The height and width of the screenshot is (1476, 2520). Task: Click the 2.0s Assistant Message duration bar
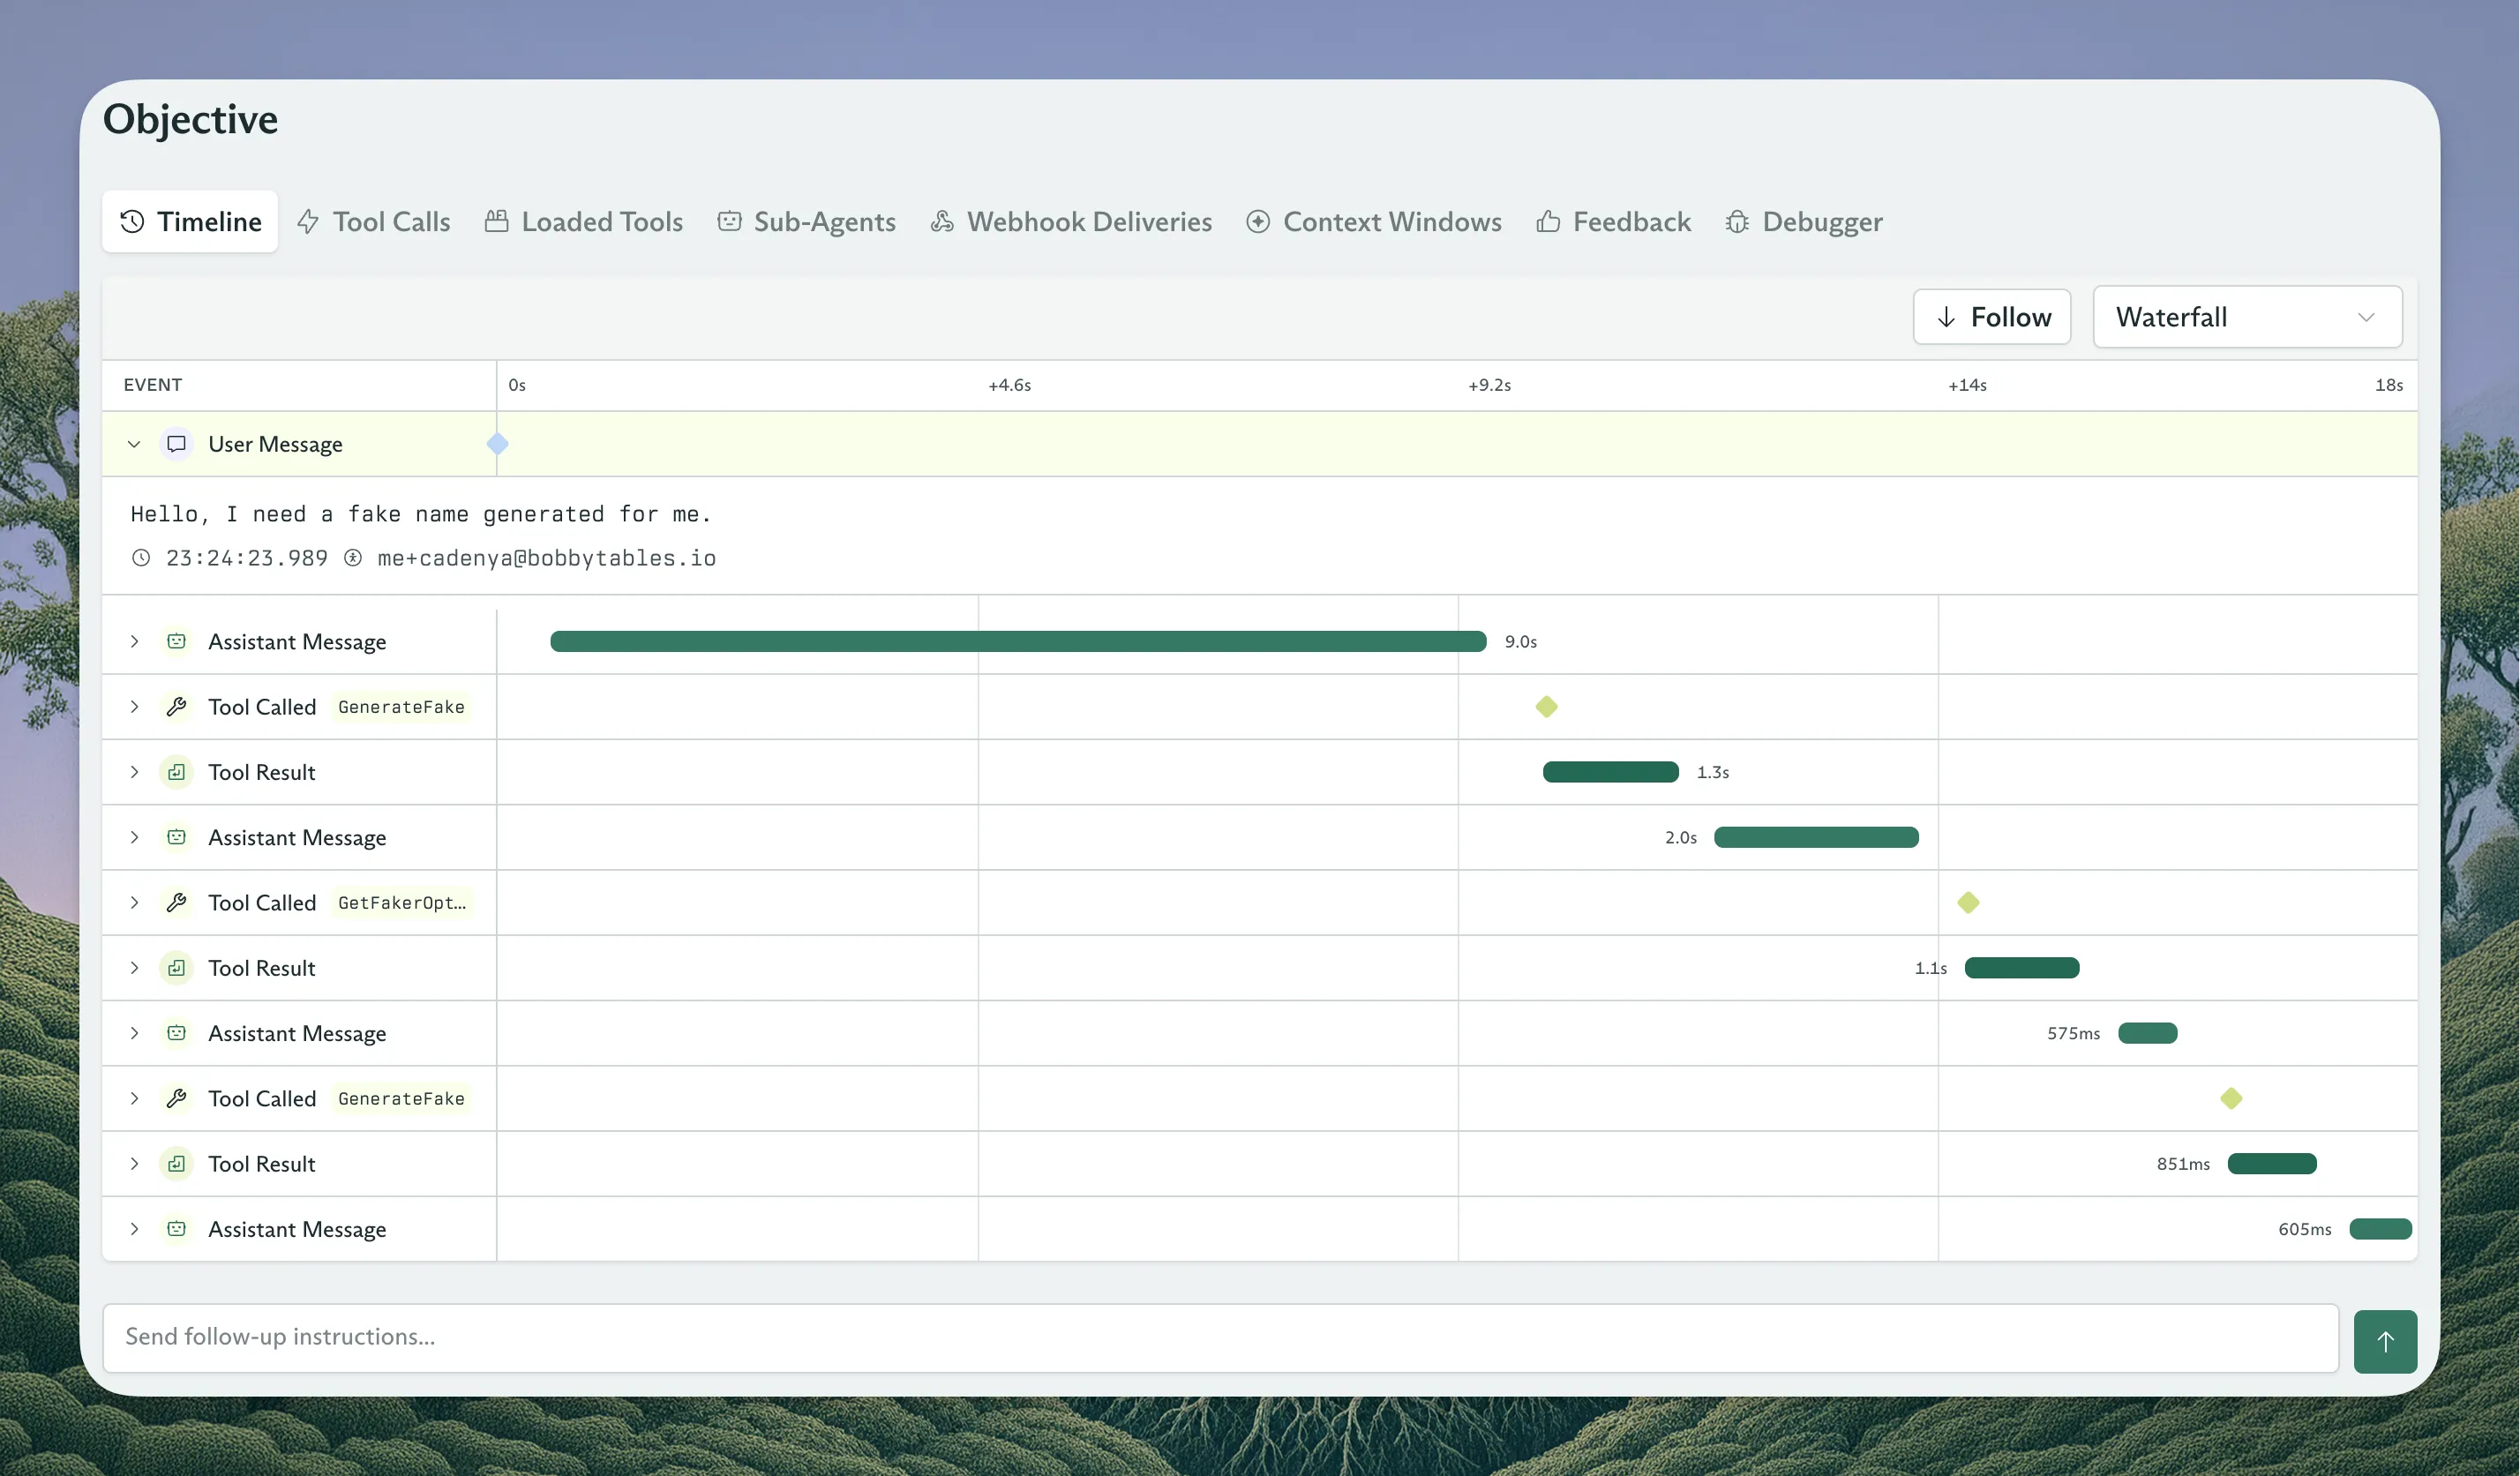click(1816, 837)
